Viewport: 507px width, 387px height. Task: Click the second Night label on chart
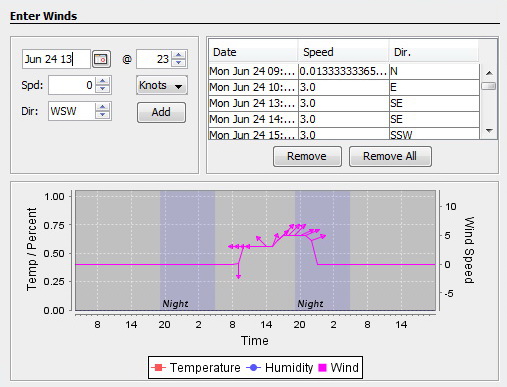310,304
